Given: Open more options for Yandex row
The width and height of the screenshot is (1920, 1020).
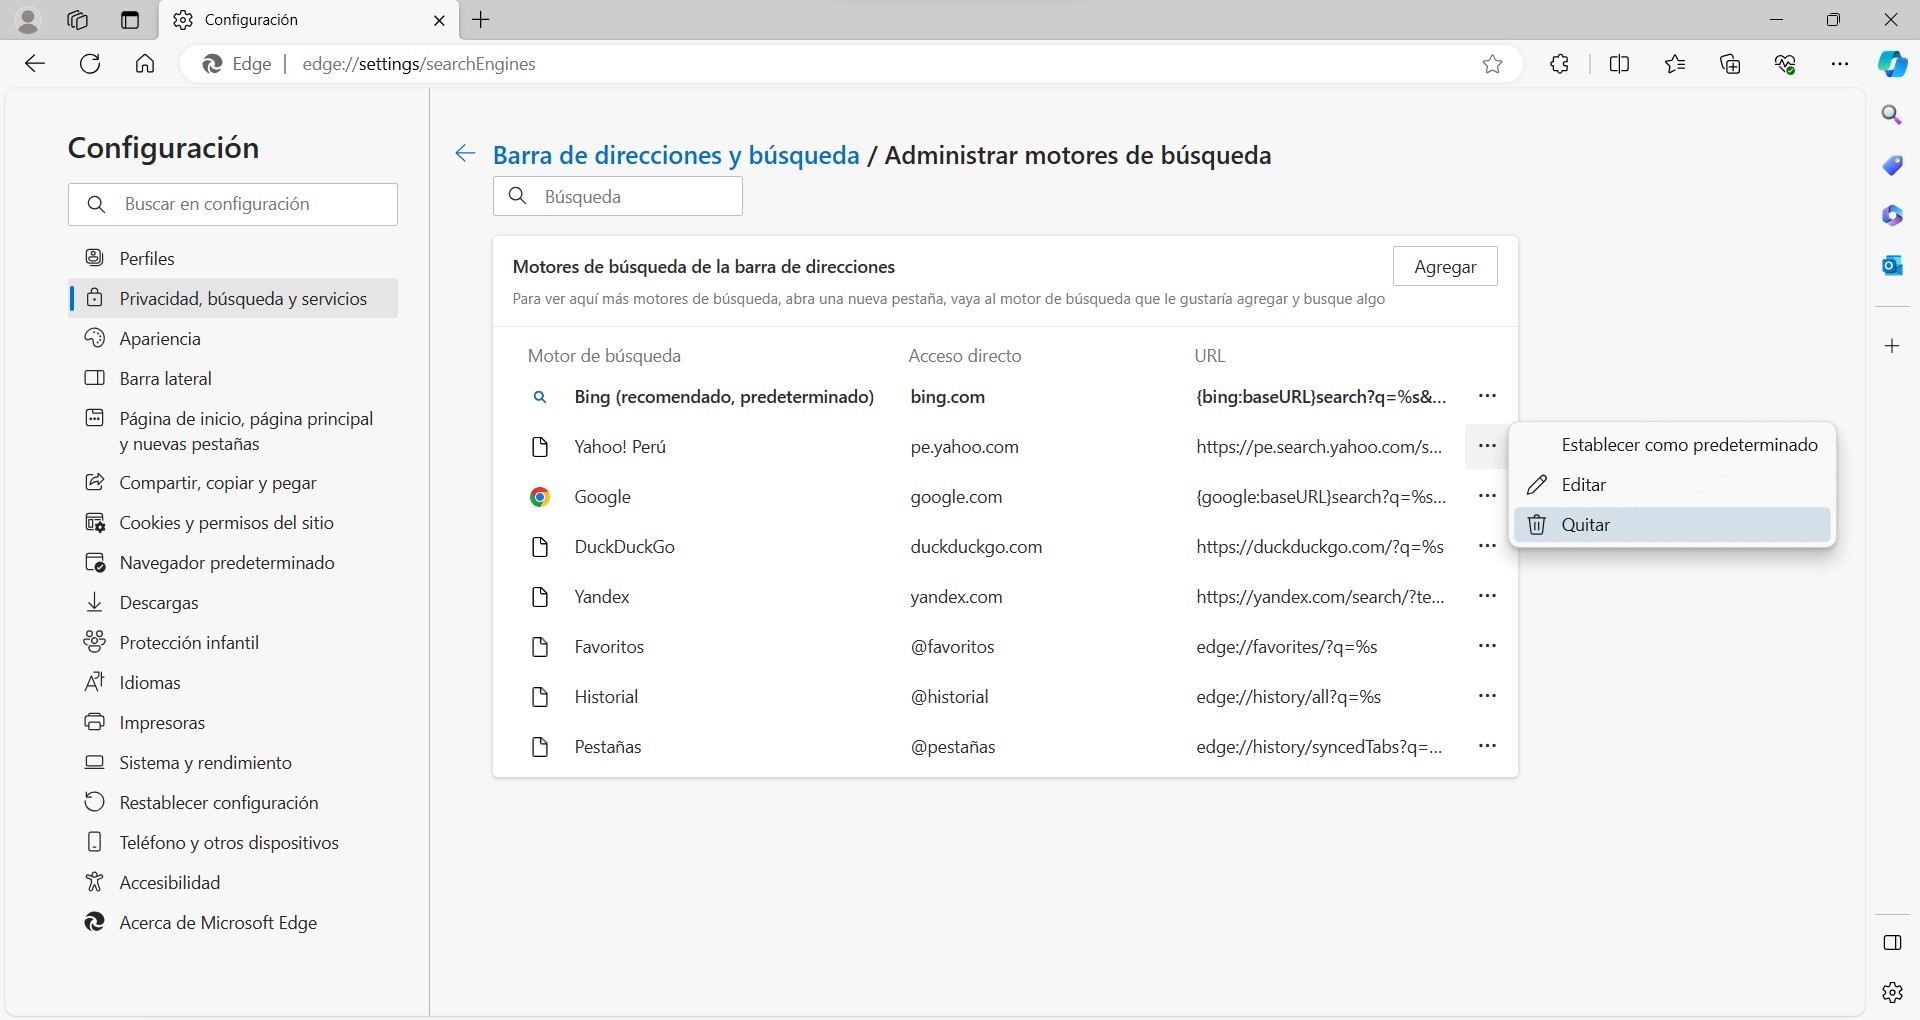Looking at the screenshot, I should click(x=1487, y=596).
